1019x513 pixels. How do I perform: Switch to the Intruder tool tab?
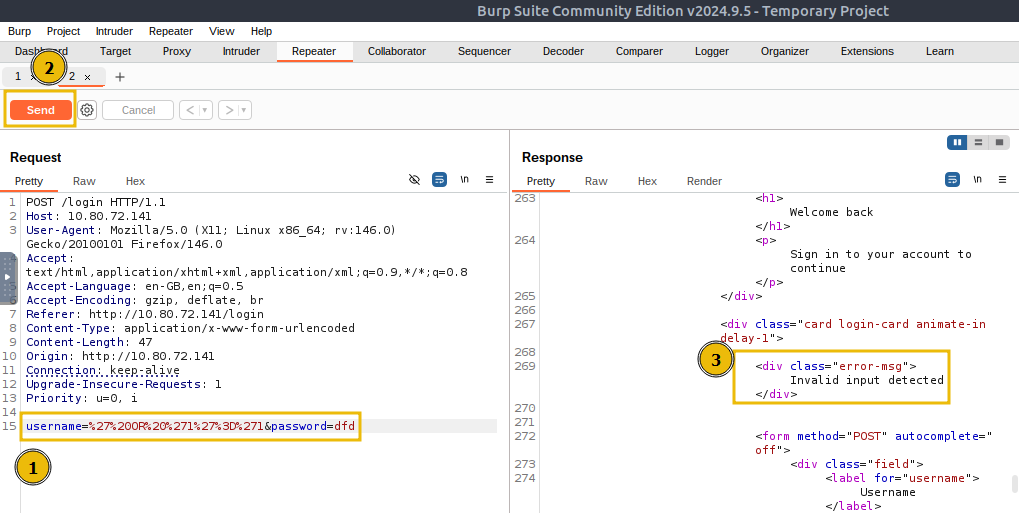241,51
